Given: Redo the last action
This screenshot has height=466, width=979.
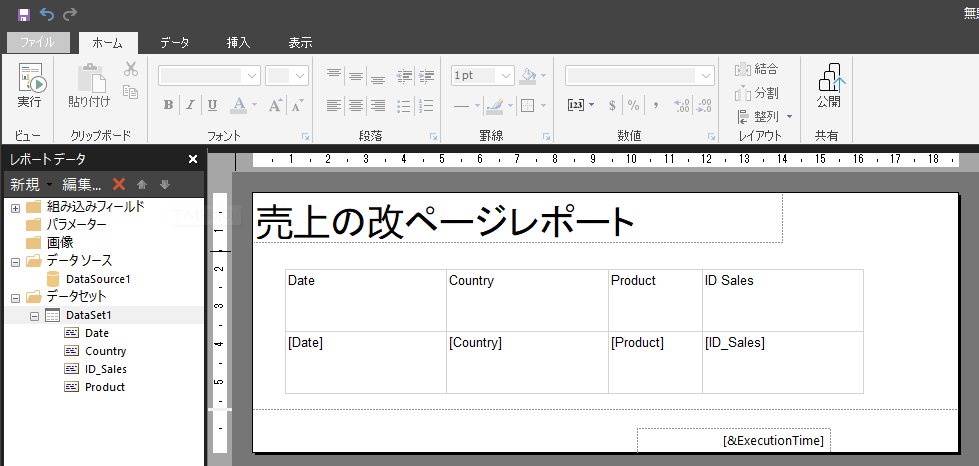Looking at the screenshot, I should click(70, 14).
